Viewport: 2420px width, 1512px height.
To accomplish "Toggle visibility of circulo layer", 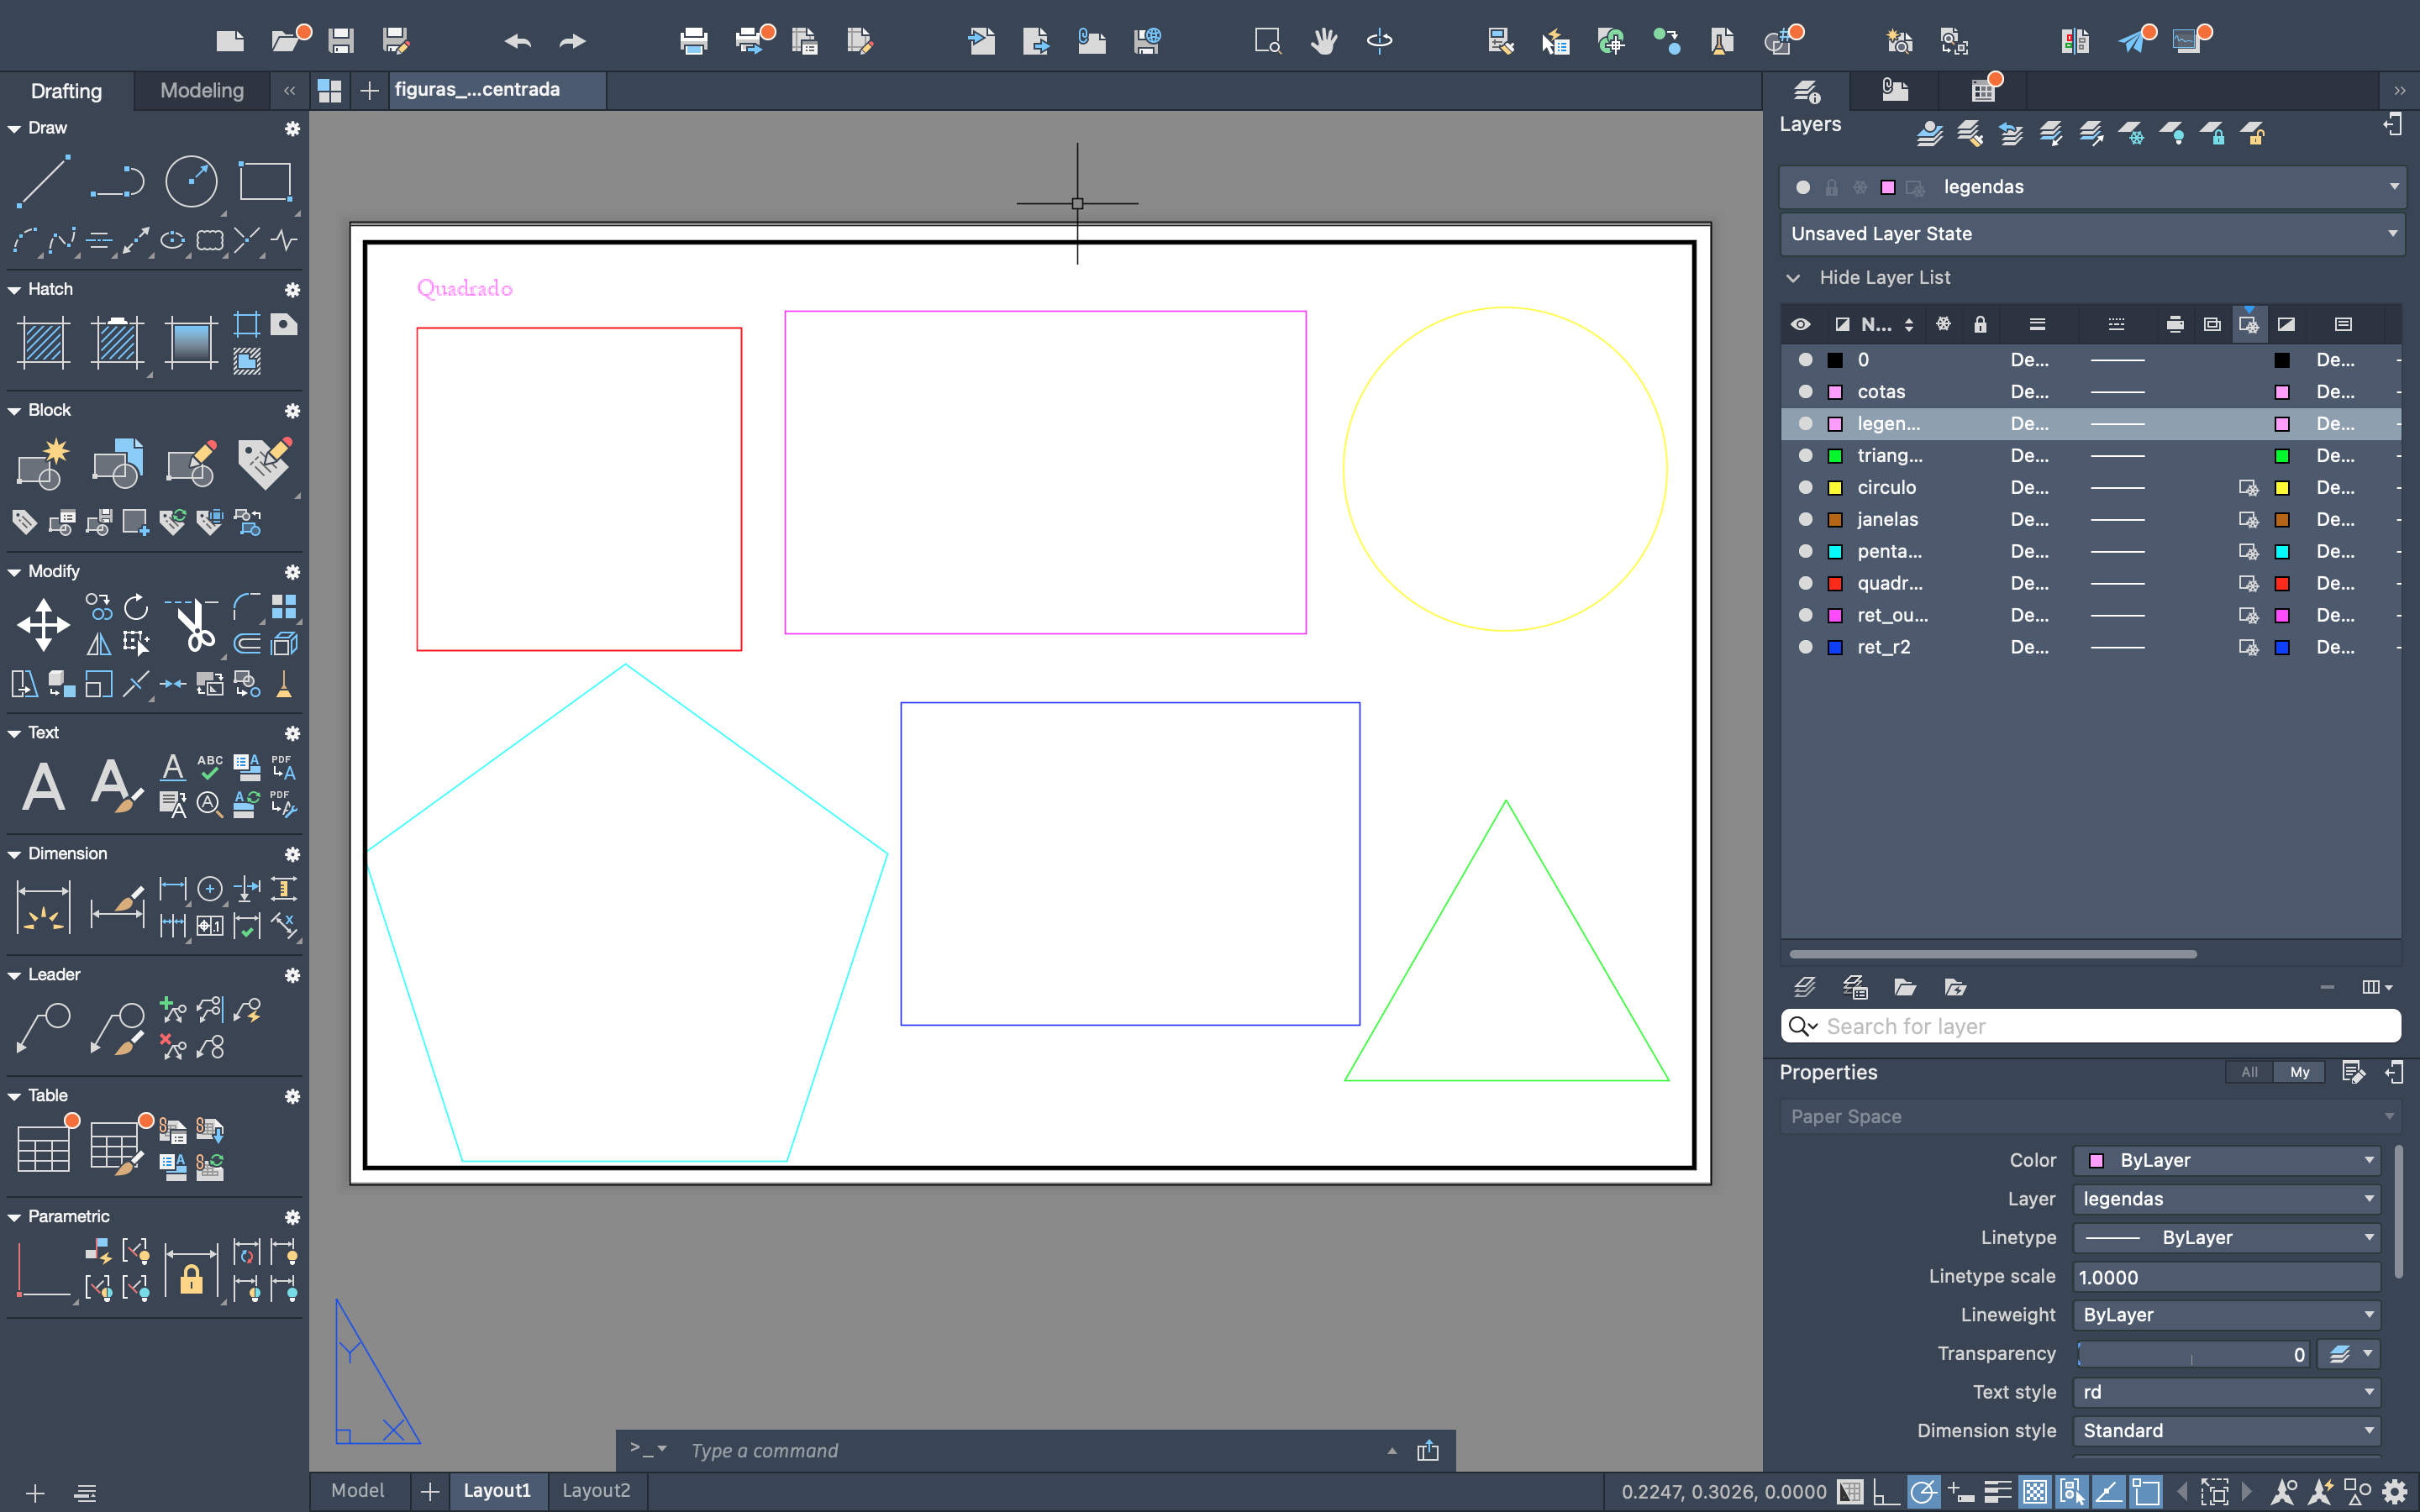I will pyautogui.click(x=1805, y=488).
